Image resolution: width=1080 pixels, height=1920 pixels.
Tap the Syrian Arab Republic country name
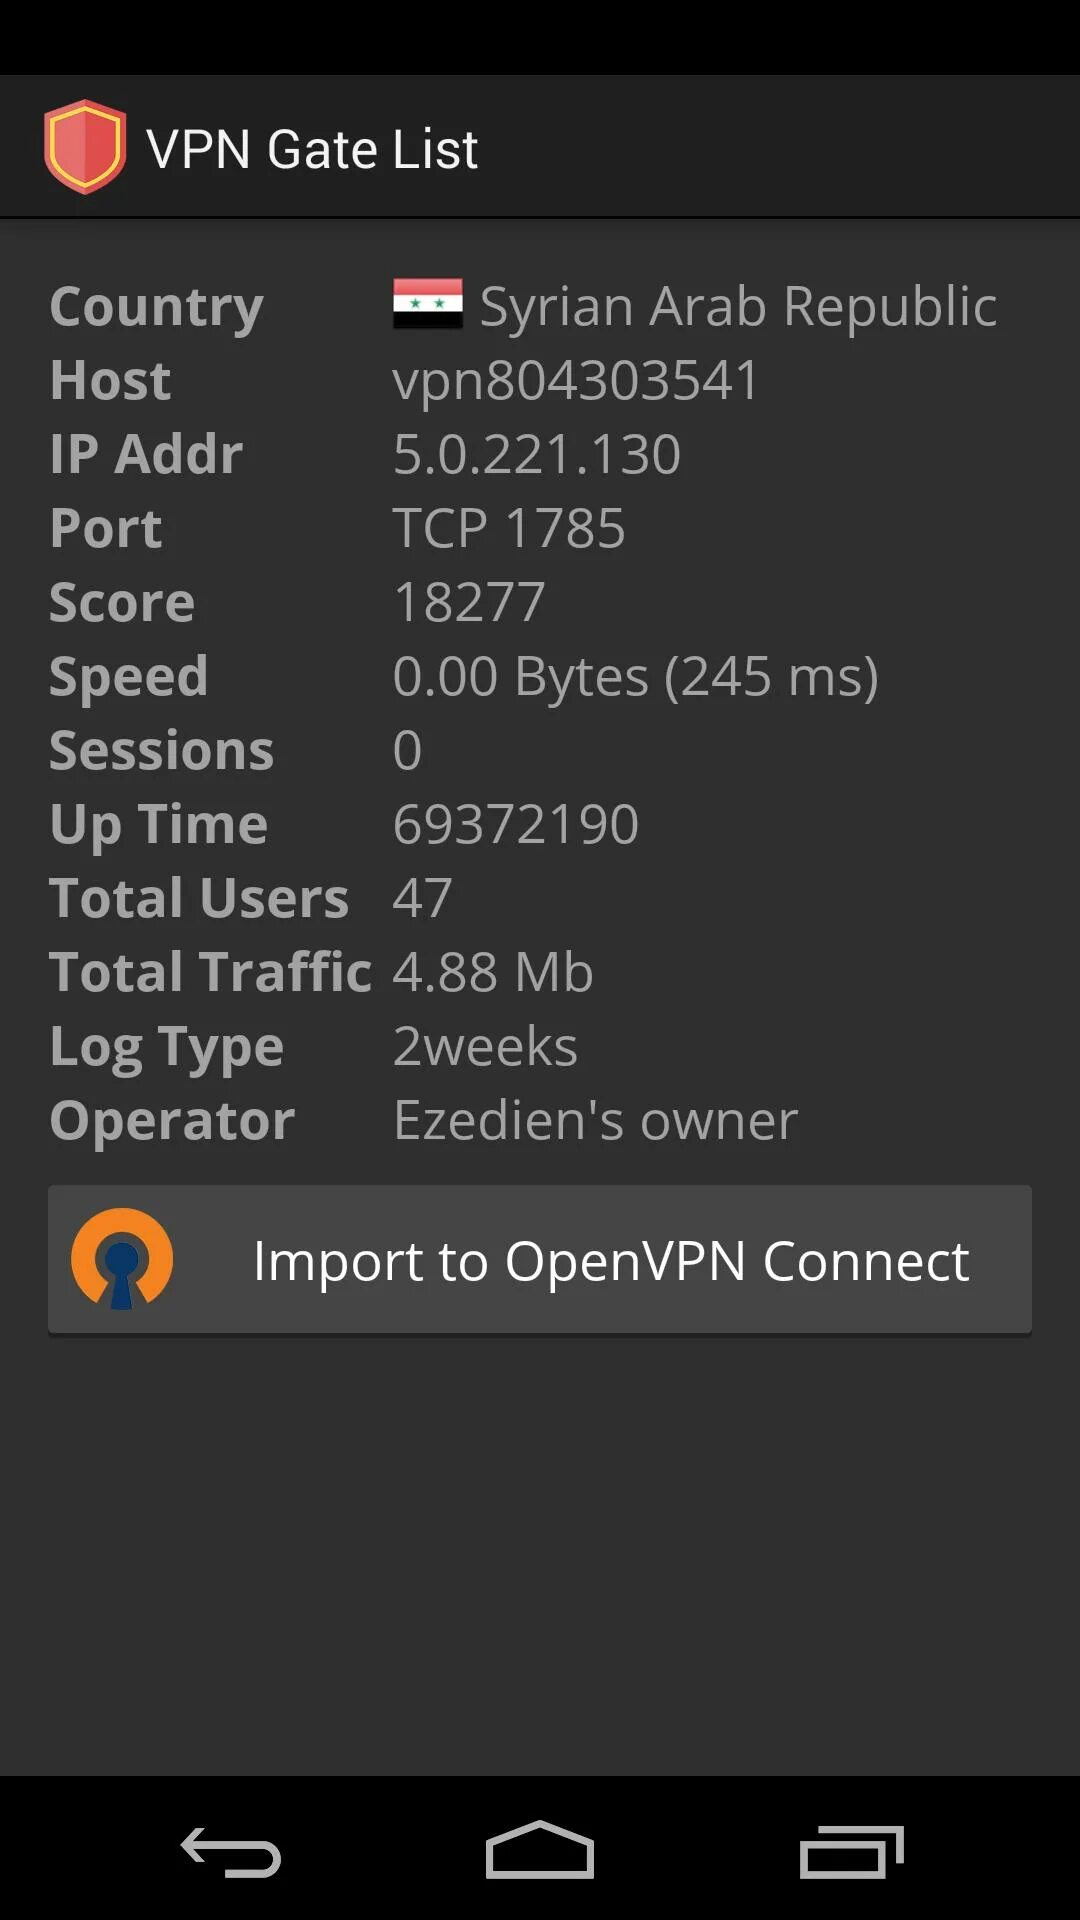(738, 306)
